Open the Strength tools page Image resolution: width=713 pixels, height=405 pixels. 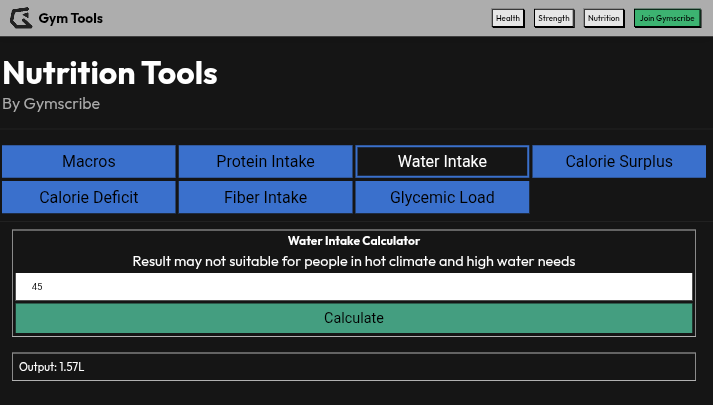tap(553, 18)
